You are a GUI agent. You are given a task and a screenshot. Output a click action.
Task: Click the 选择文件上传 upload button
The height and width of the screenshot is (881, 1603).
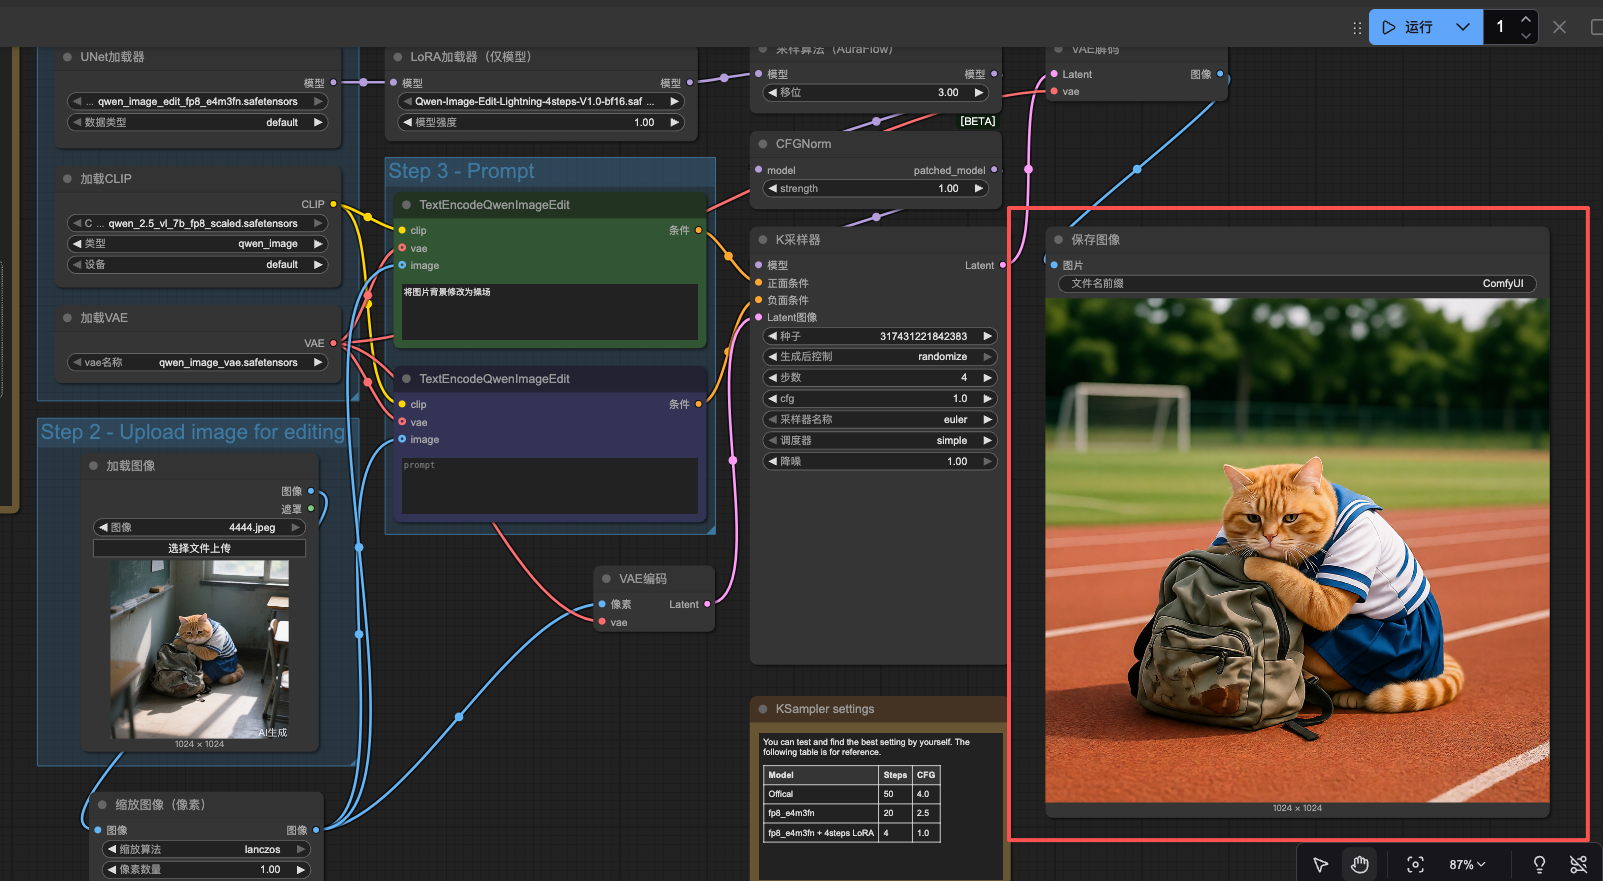199,548
